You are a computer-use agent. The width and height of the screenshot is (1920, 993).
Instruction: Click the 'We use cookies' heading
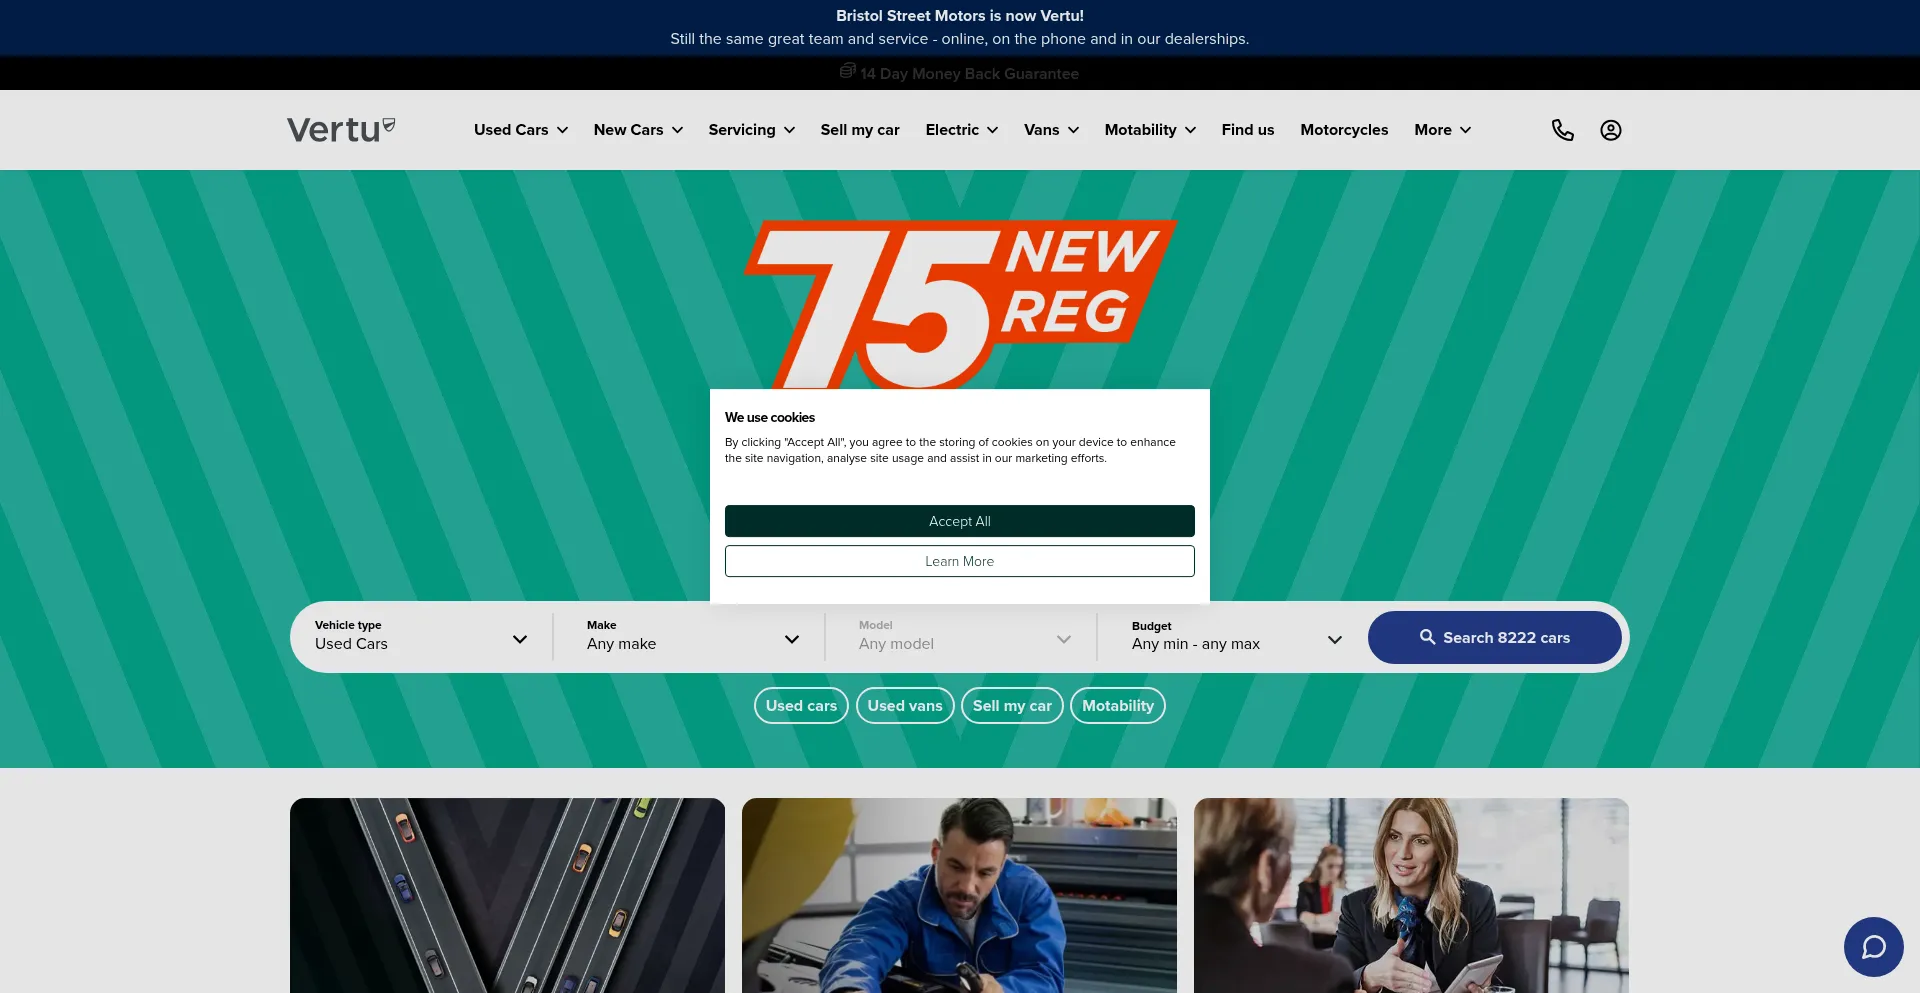click(x=770, y=417)
